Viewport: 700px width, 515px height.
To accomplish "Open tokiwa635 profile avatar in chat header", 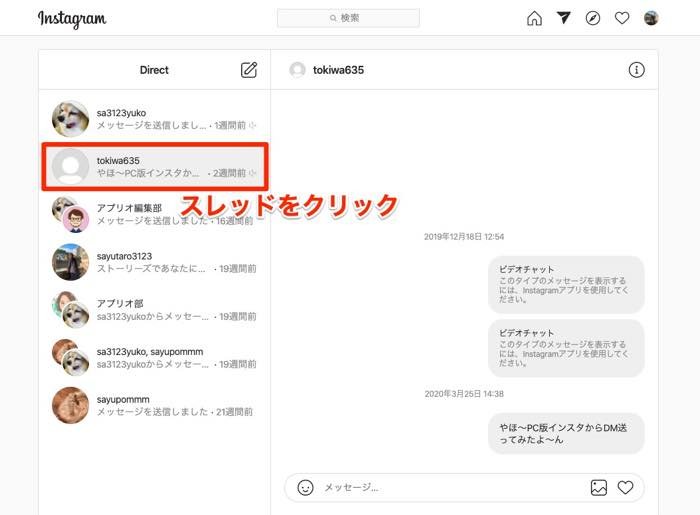I will click(297, 70).
